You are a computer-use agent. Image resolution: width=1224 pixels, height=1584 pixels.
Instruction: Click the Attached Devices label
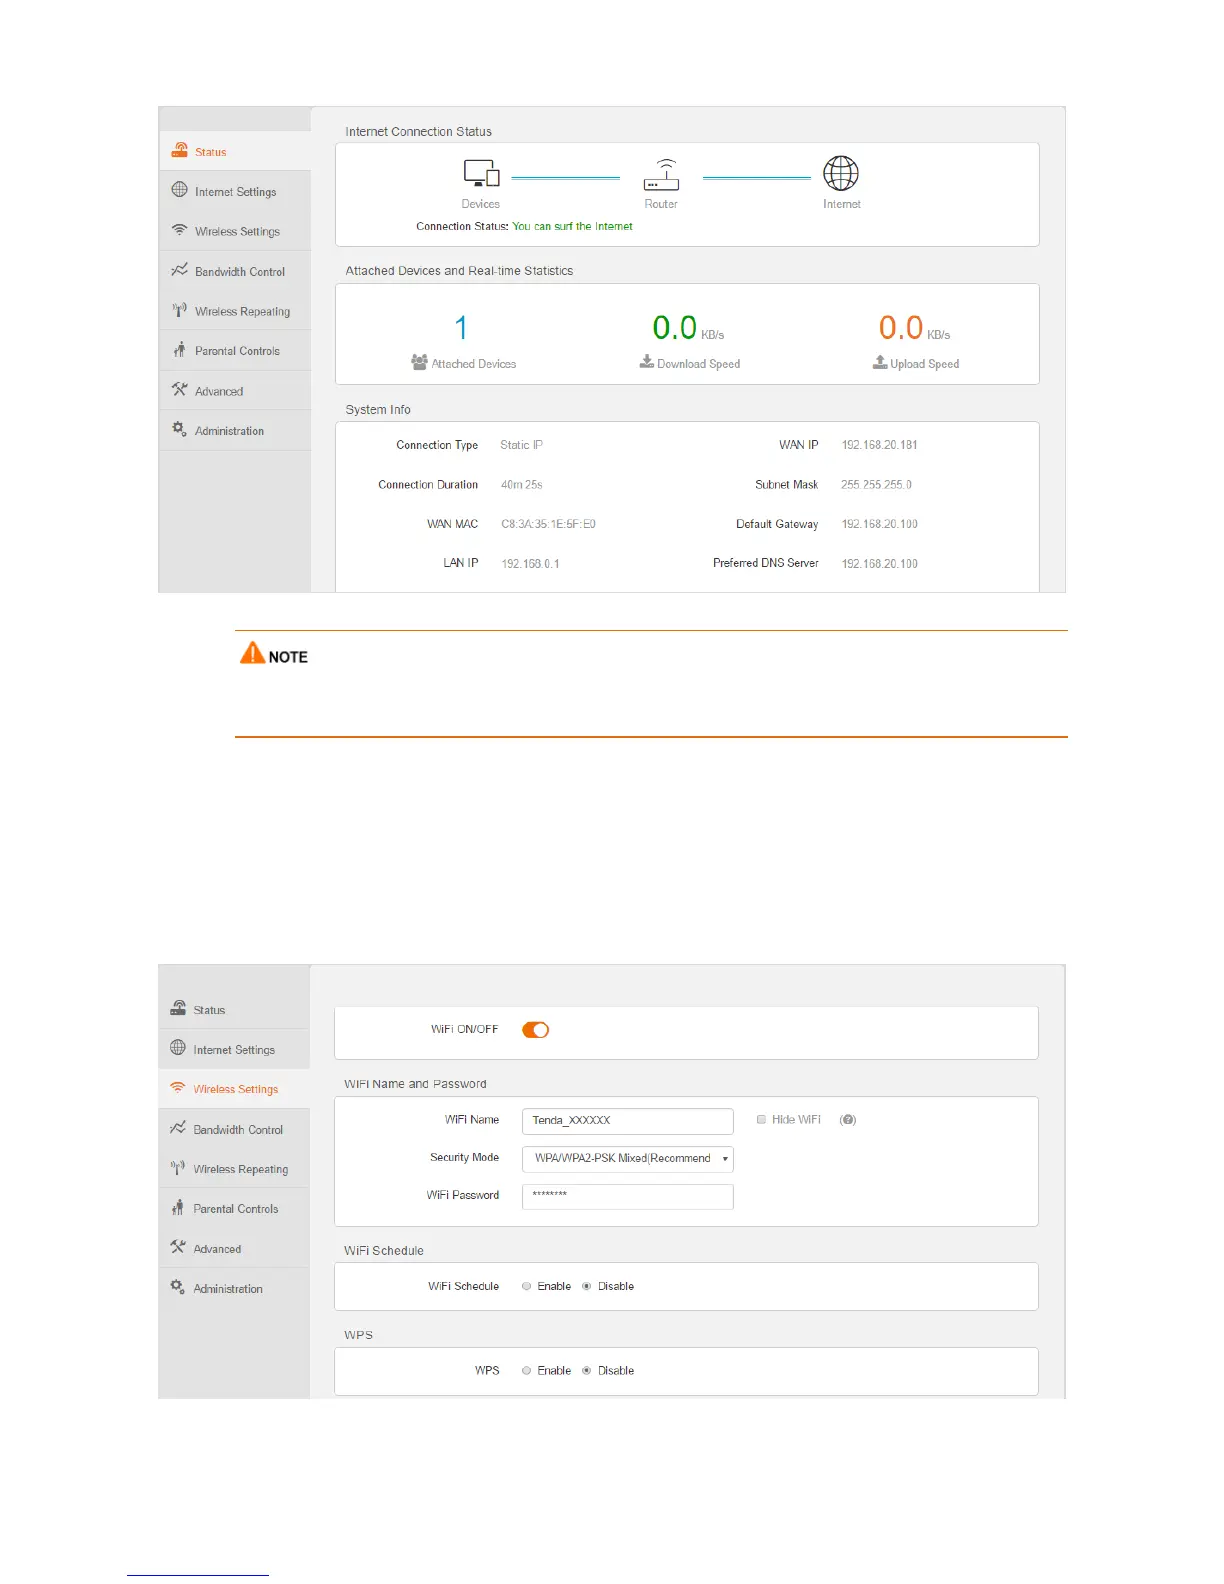pos(474,364)
